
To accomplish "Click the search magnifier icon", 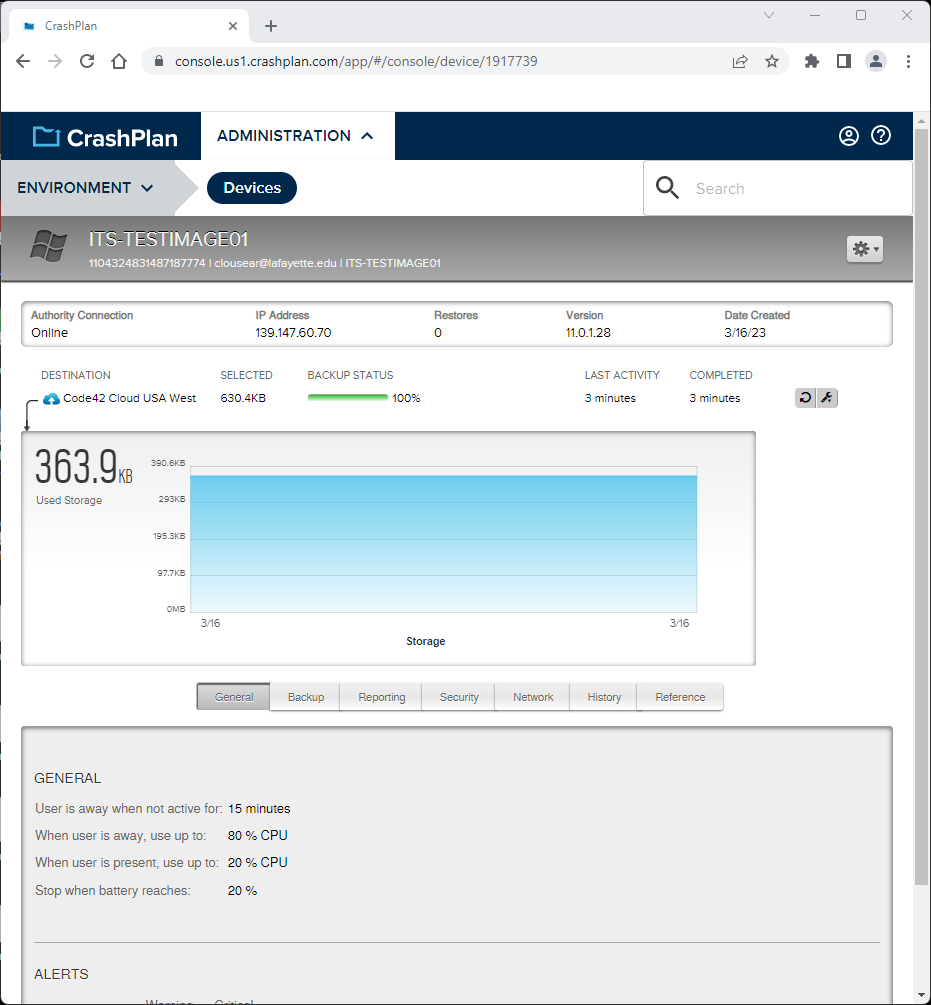I will coord(667,188).
